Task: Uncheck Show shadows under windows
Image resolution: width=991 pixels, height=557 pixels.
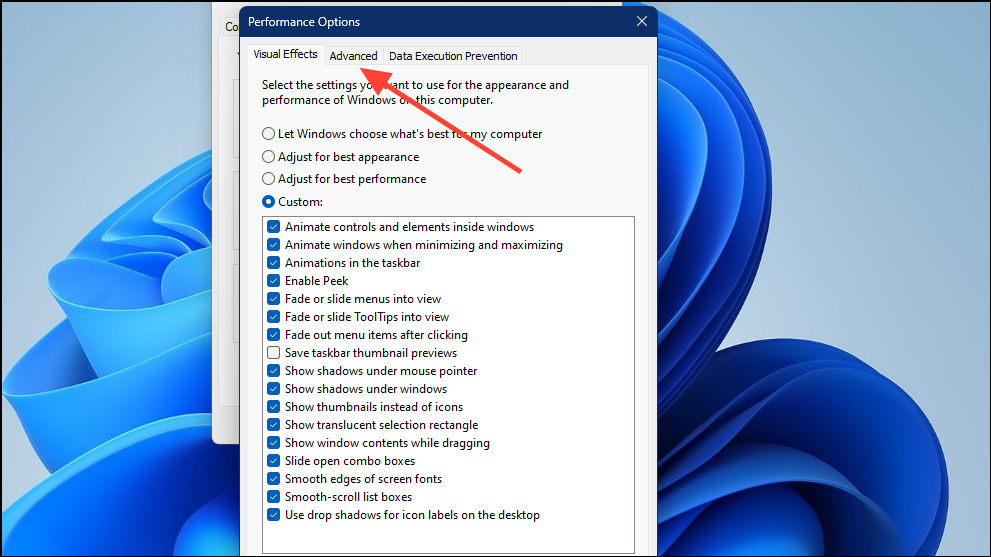Action: click(274, 389)
